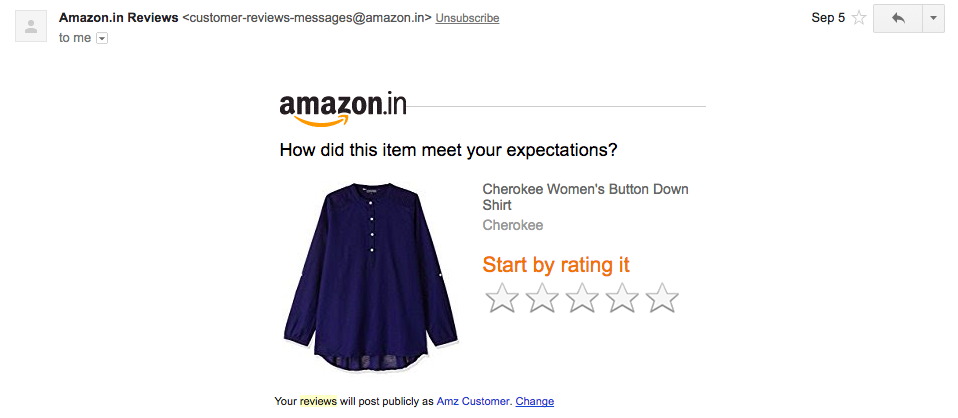Click the amazon.in logo
958x418 pixels.
tap(343, 109)
